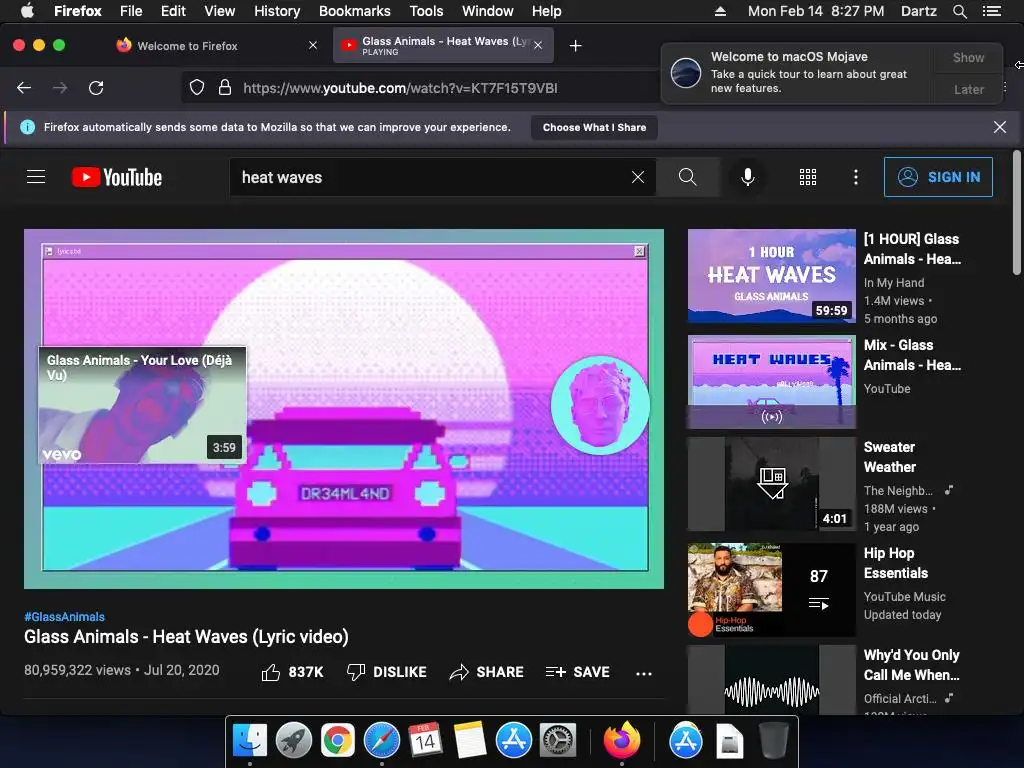The width and height of the screenshot is (1024, 768).
Task: Open the Your Love (Déjà Vu) card
Action: point(142,405)
